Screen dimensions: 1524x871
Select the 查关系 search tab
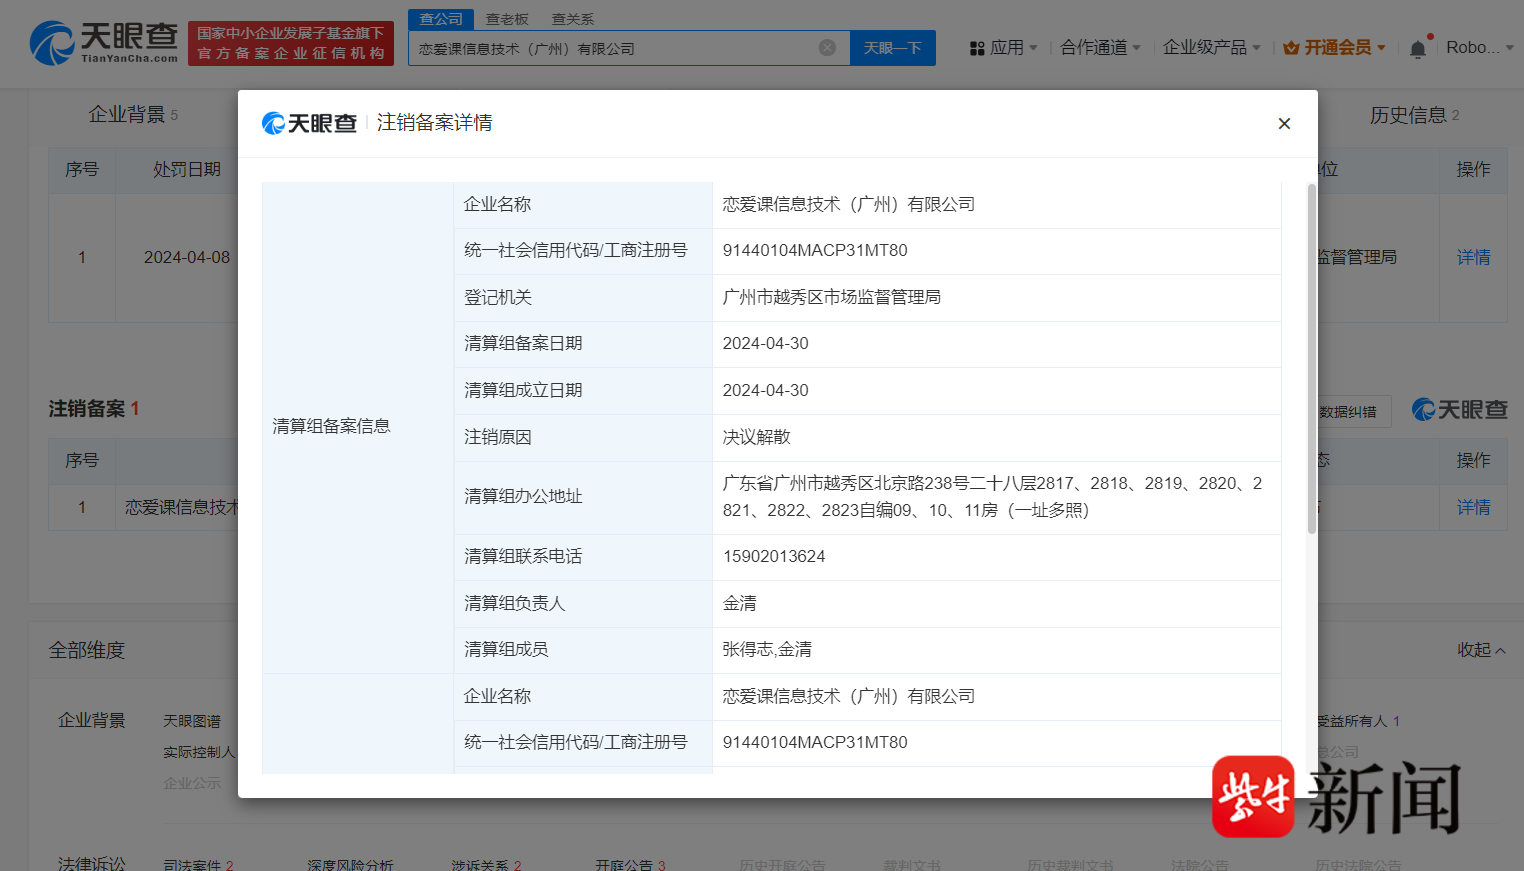[573, 19]
